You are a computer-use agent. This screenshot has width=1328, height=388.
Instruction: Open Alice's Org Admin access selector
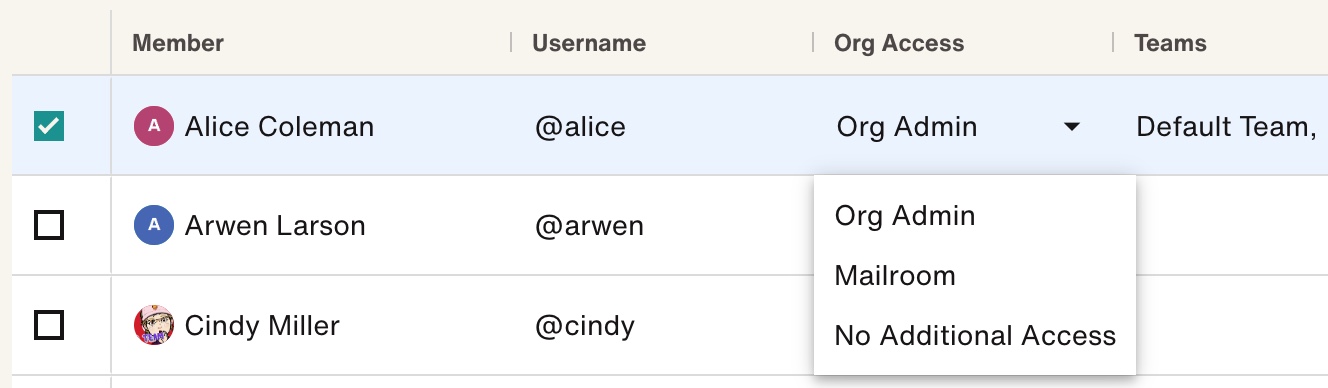point(960,127)
